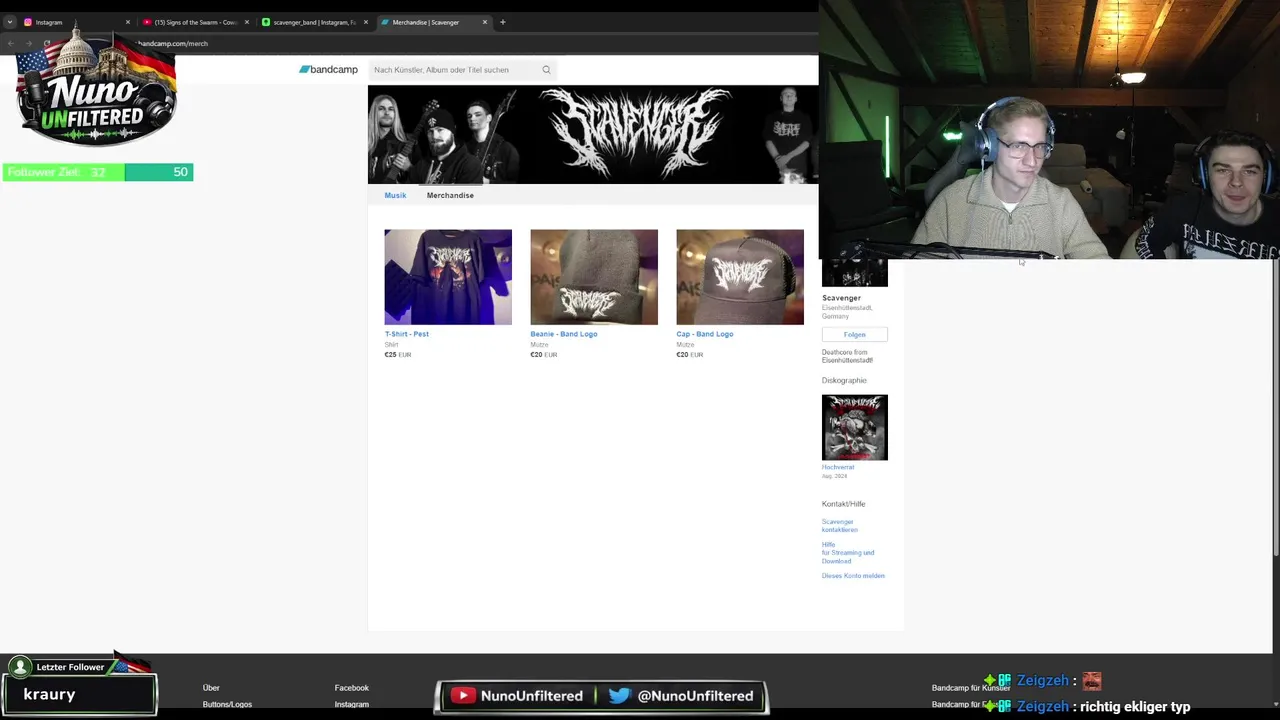The height and width of the screenshot is (720, 1280).
Task: Click the Scavenger kontaktieren link
Action: point(840,526)
